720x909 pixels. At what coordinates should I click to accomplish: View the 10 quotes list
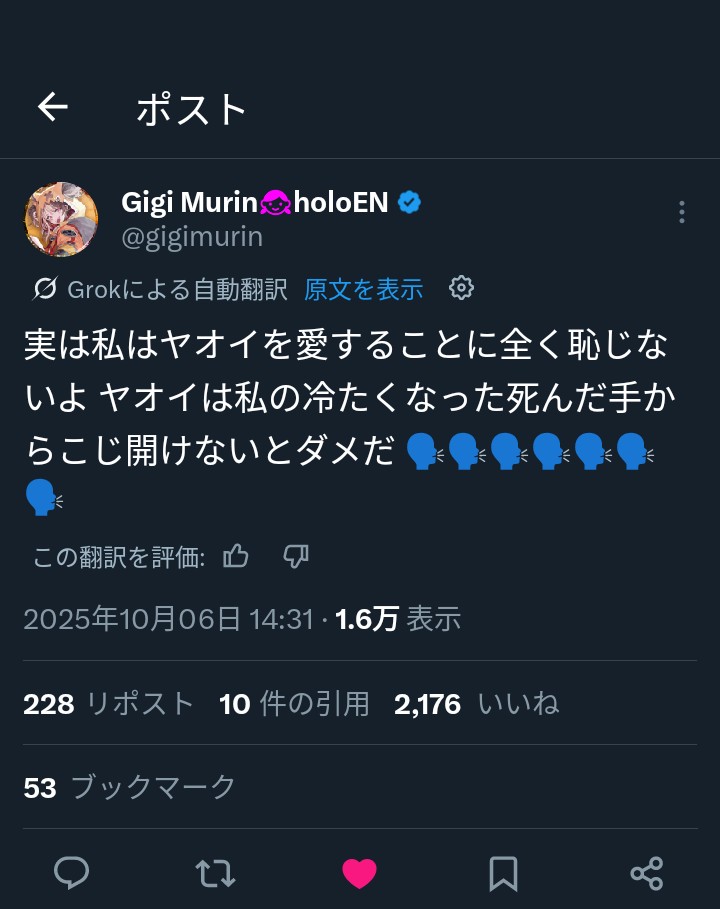click(294, 704)
